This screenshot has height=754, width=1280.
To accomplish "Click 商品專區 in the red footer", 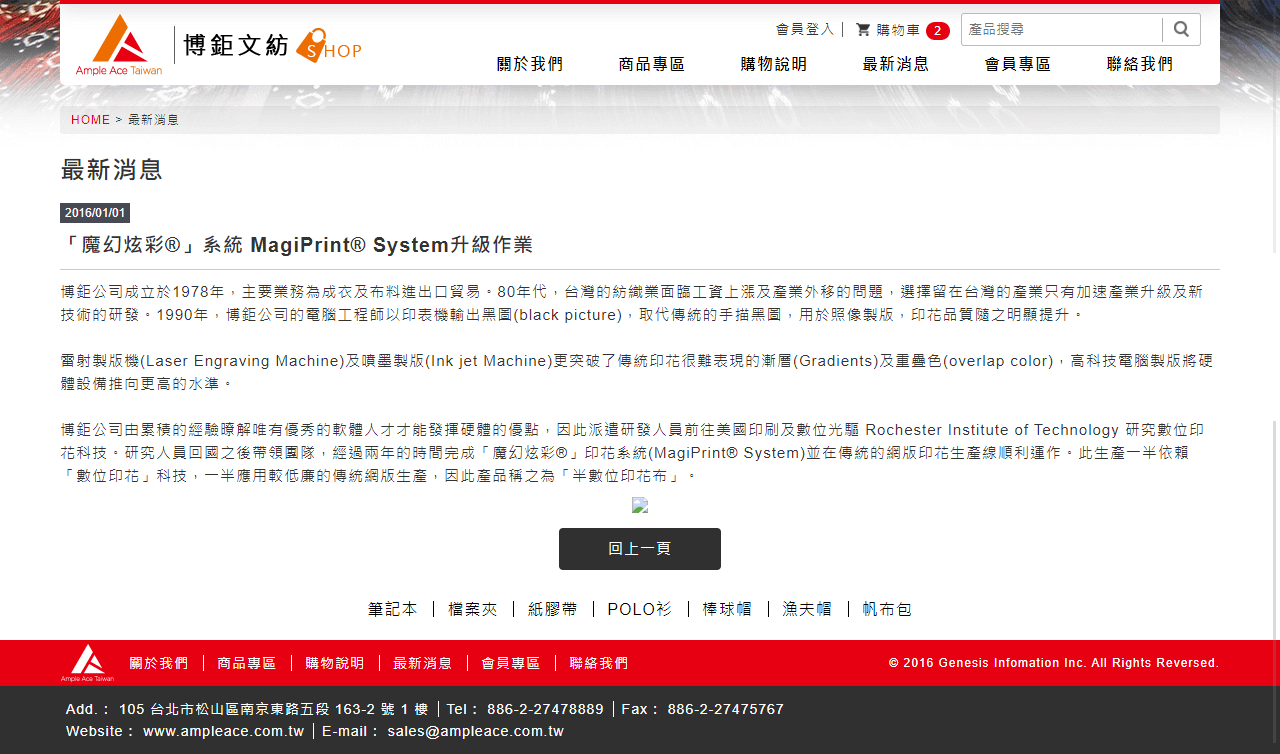I will tap(247, 663).
